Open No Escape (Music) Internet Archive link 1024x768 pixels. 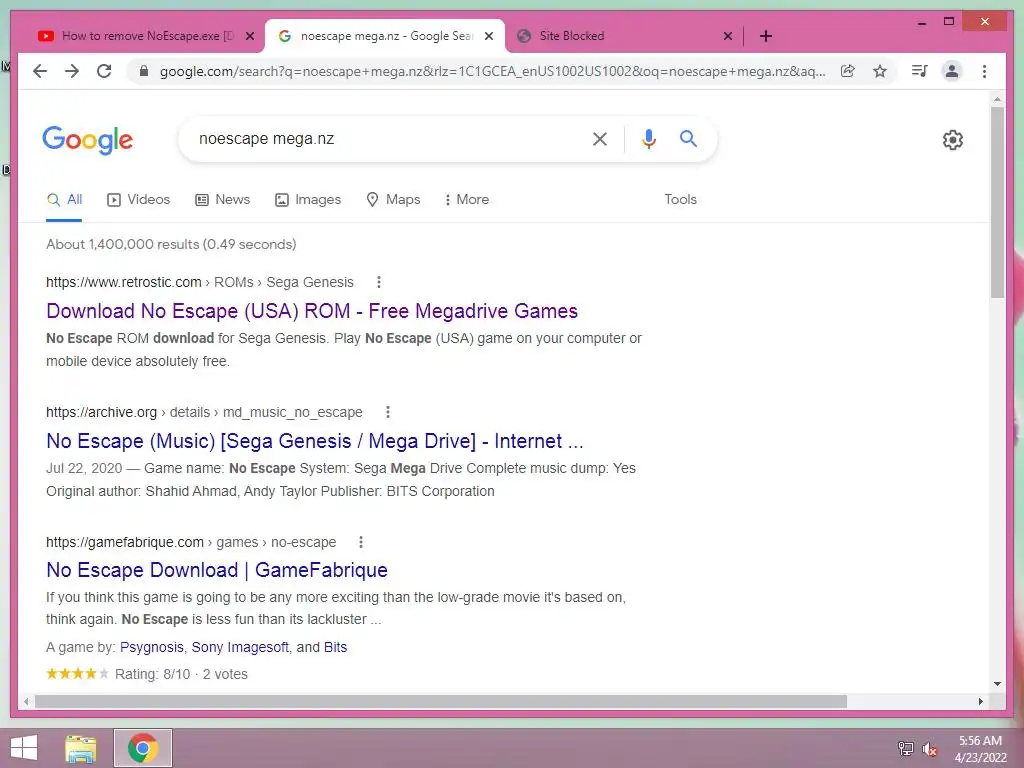click(314, 441)
